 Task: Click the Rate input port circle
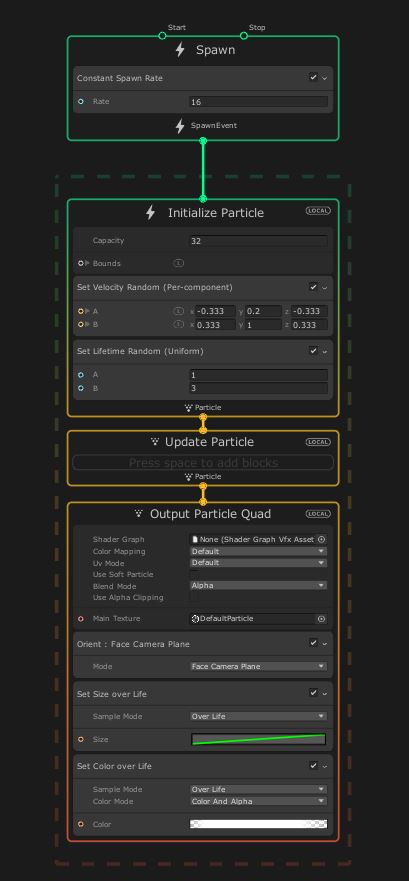(x=81, y=102)
